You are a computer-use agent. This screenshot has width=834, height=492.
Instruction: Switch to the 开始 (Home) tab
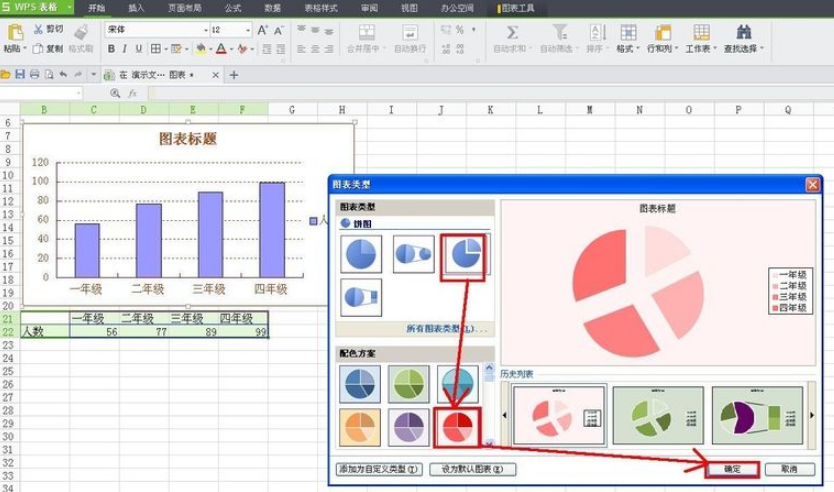coord(96,8)
